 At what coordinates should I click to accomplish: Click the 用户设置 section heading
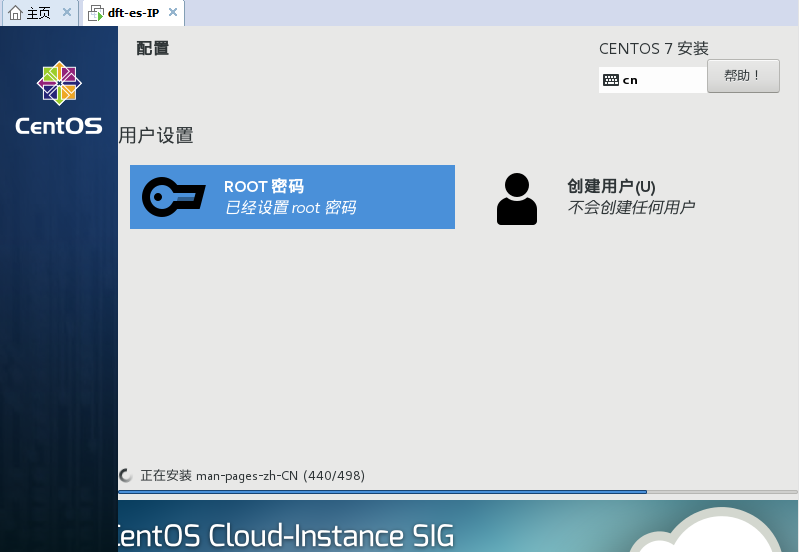[x=156, y=136]
